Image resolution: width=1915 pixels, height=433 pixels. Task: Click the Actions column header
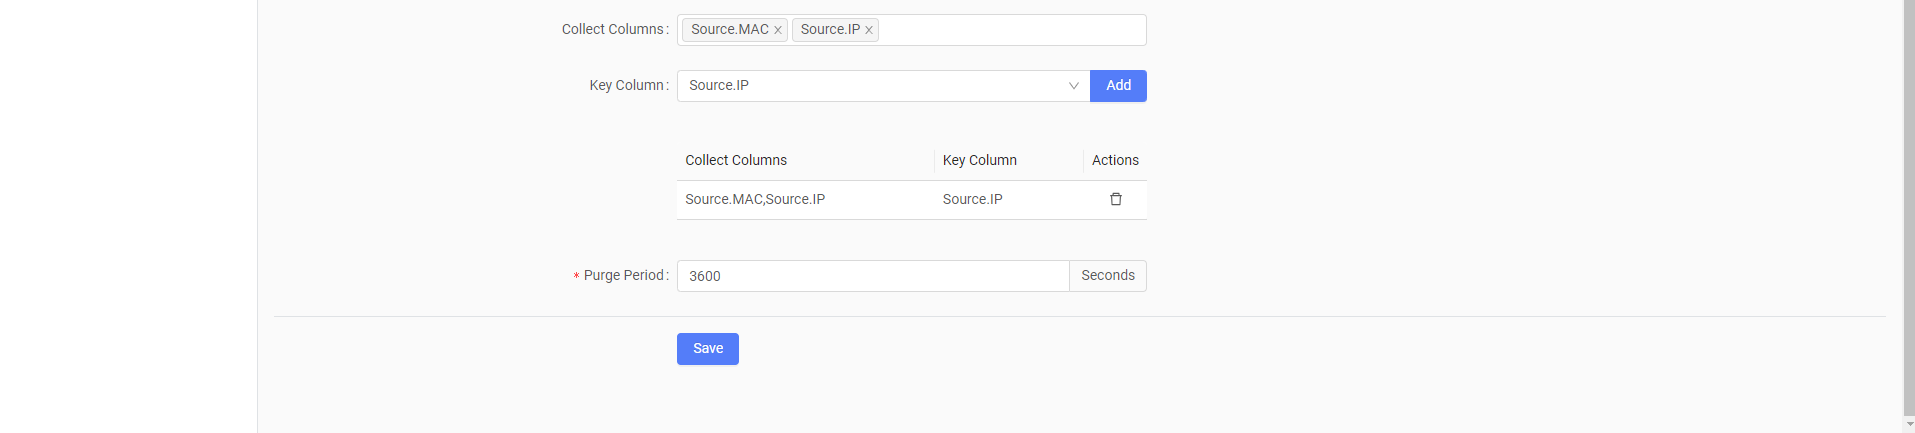pos(1115,160)
